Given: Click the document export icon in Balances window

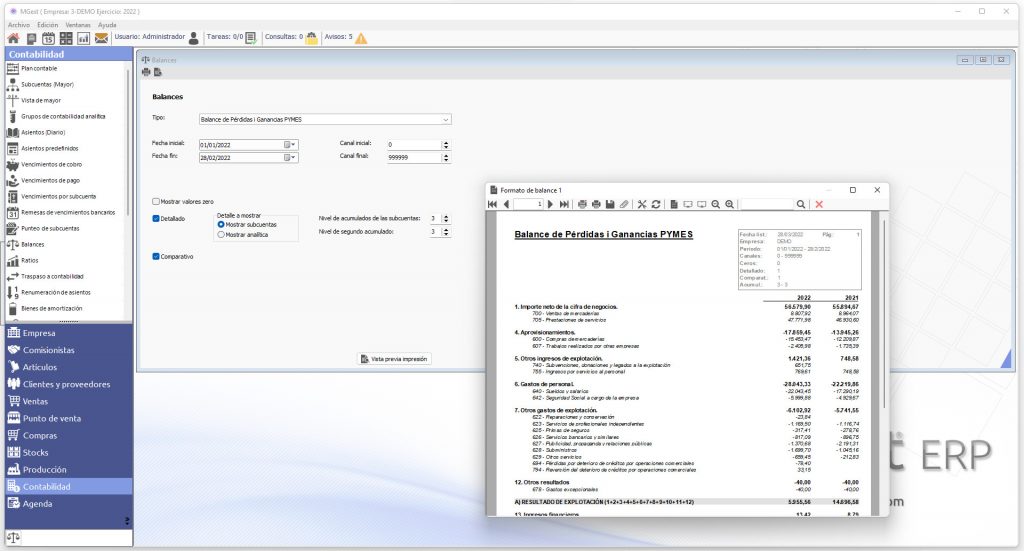Looking at the screenshot, I should coord(157,72).
